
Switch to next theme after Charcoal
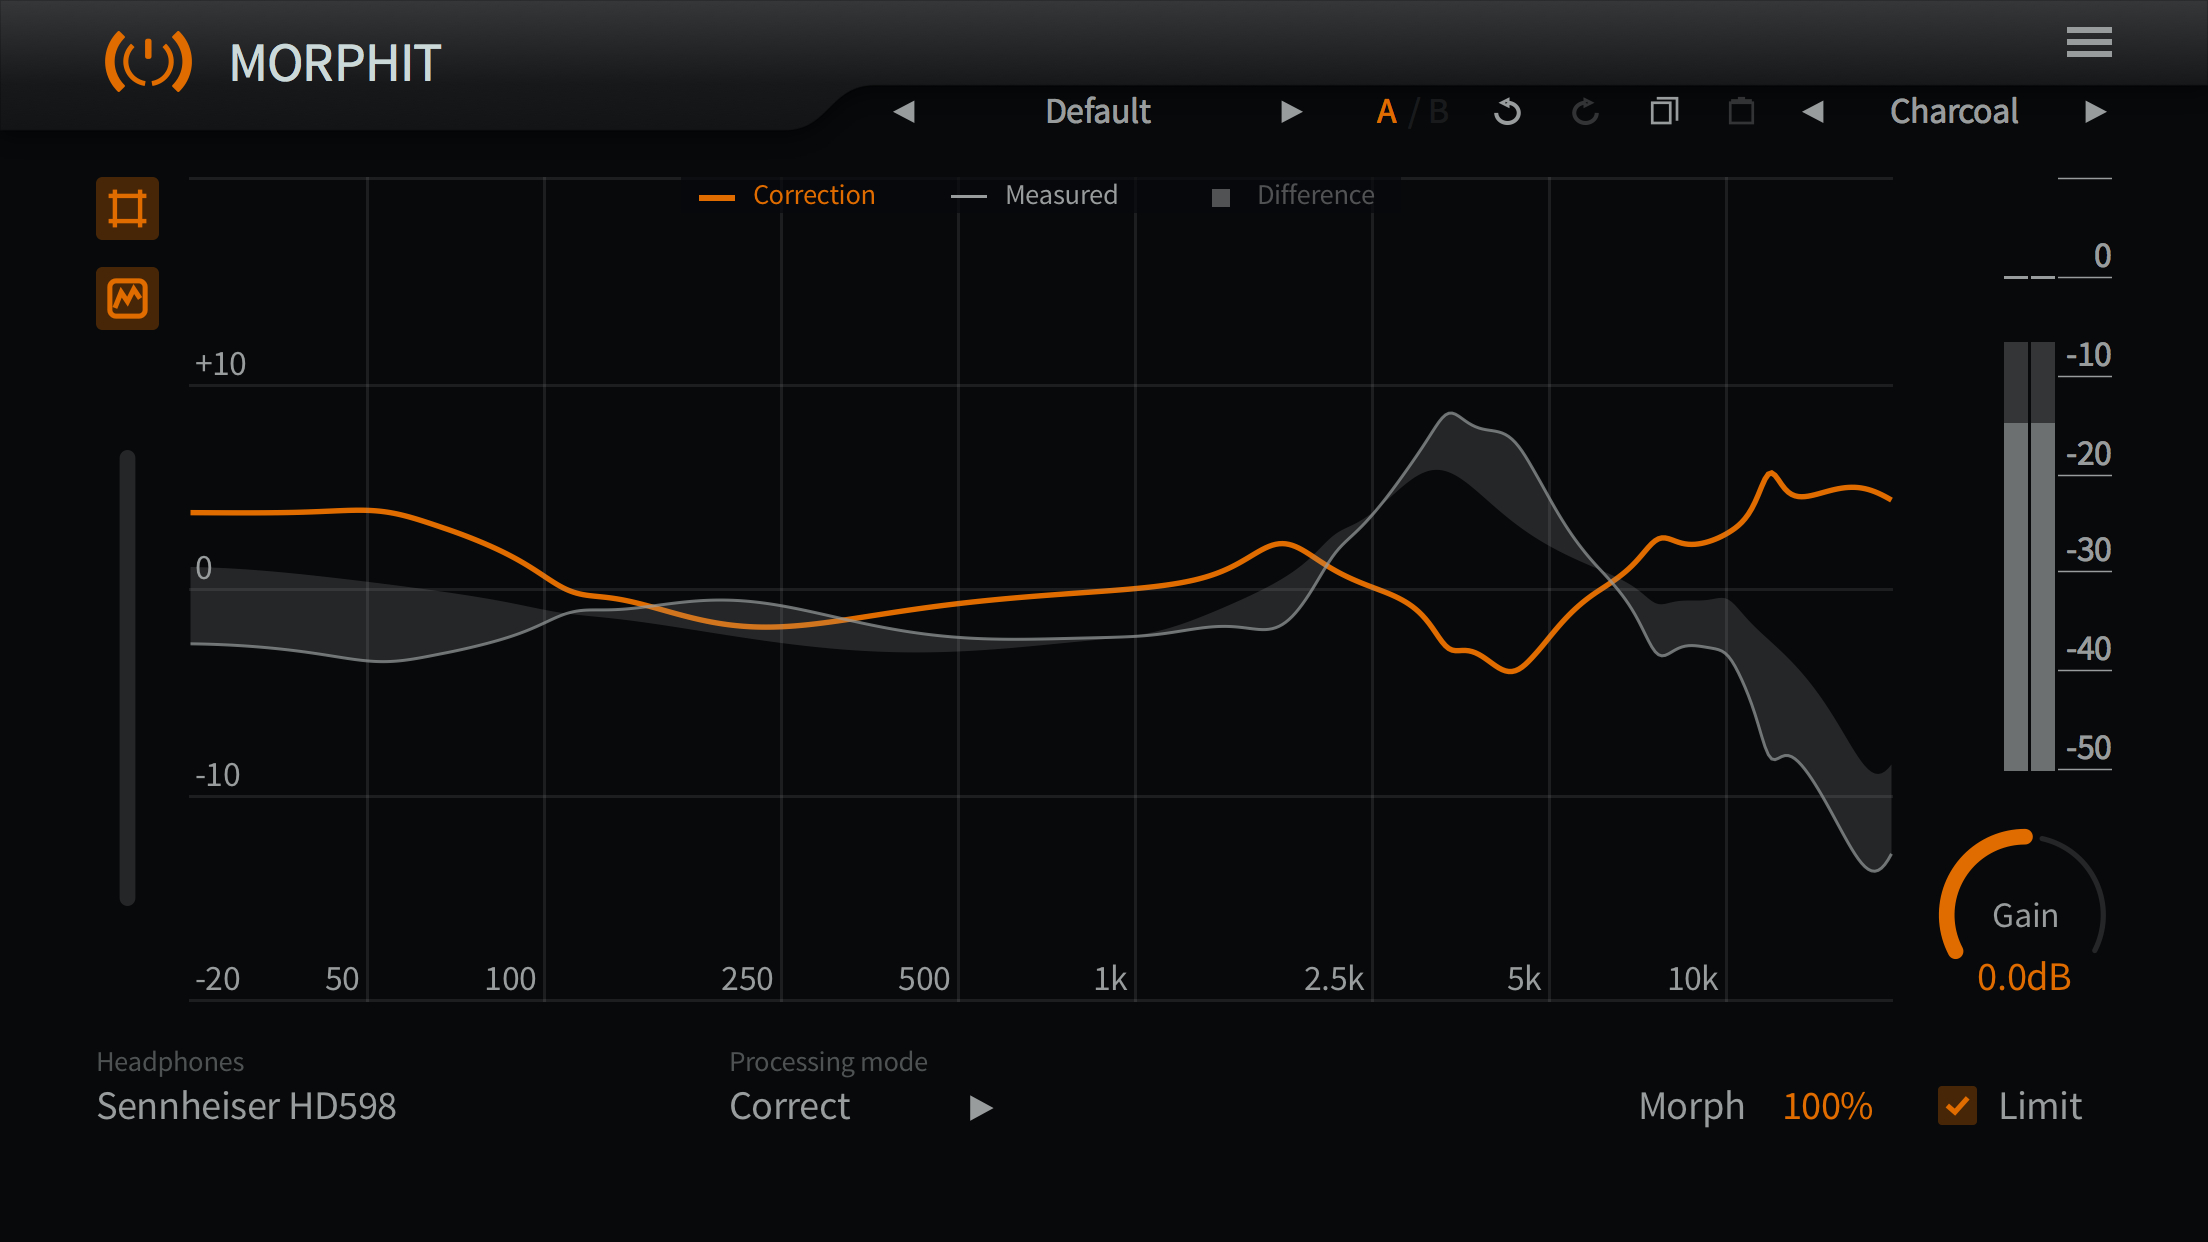tap(2095, 112)
